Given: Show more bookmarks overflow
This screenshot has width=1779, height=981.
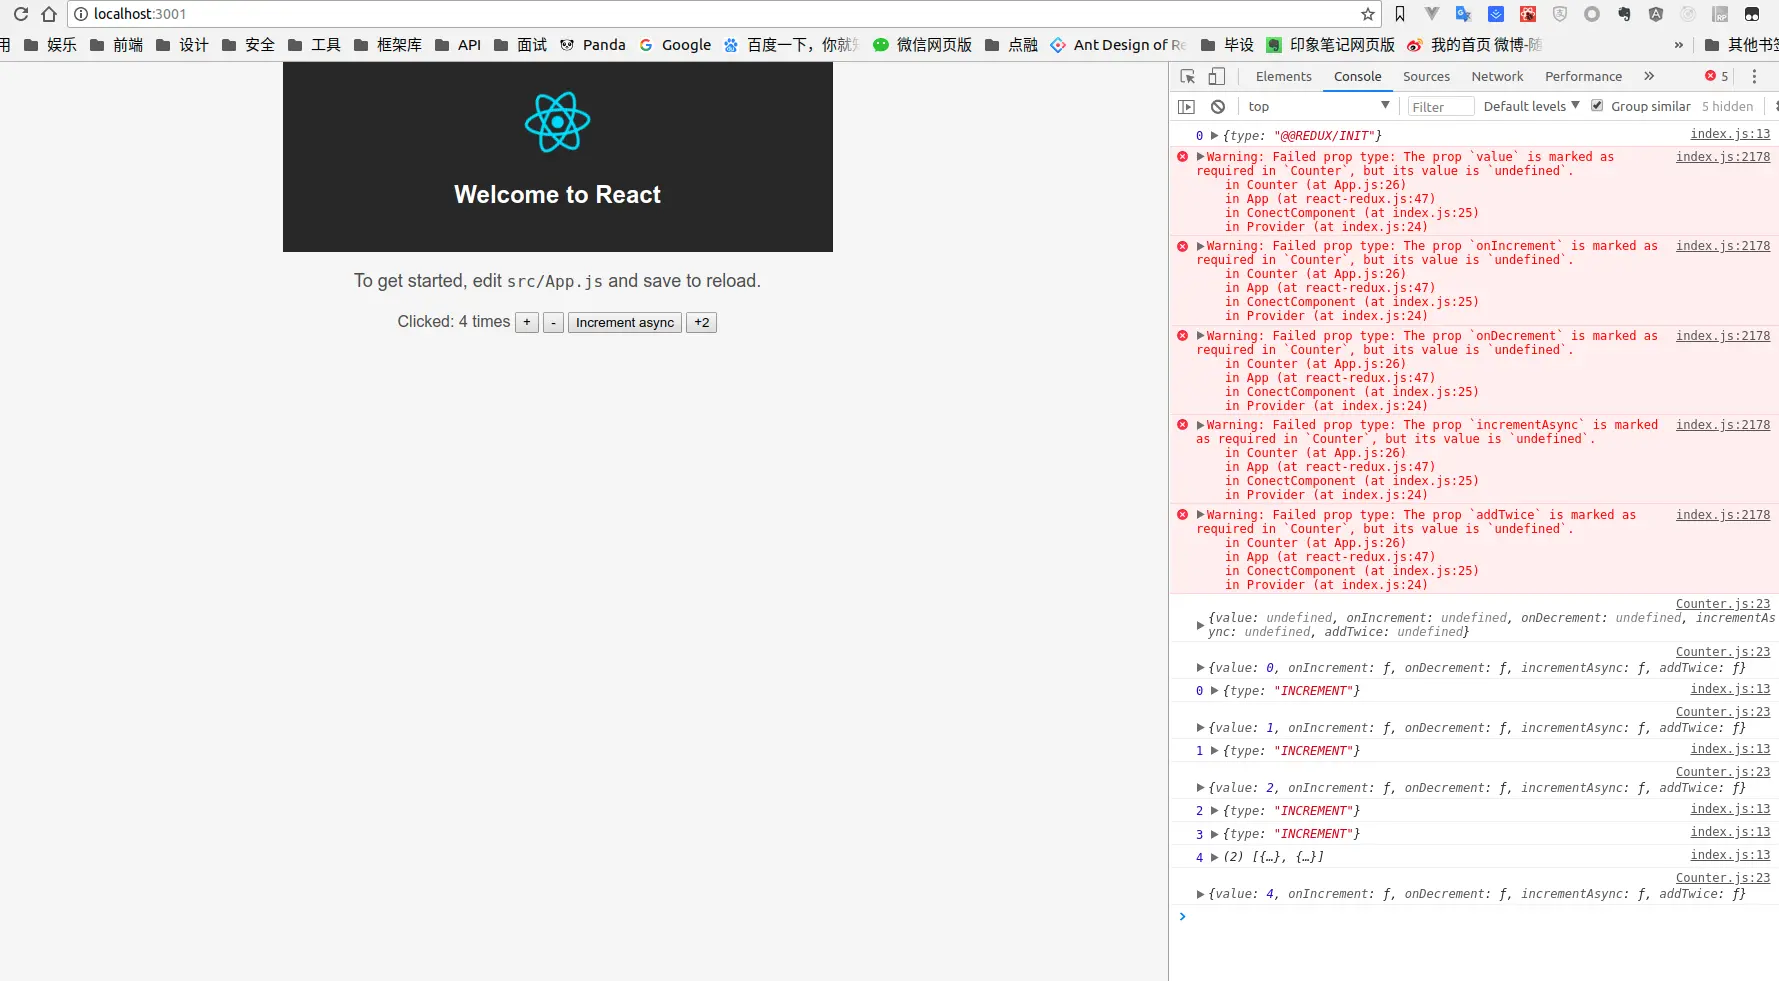Looking at the screenshot, I should [x=1678, y=45].
